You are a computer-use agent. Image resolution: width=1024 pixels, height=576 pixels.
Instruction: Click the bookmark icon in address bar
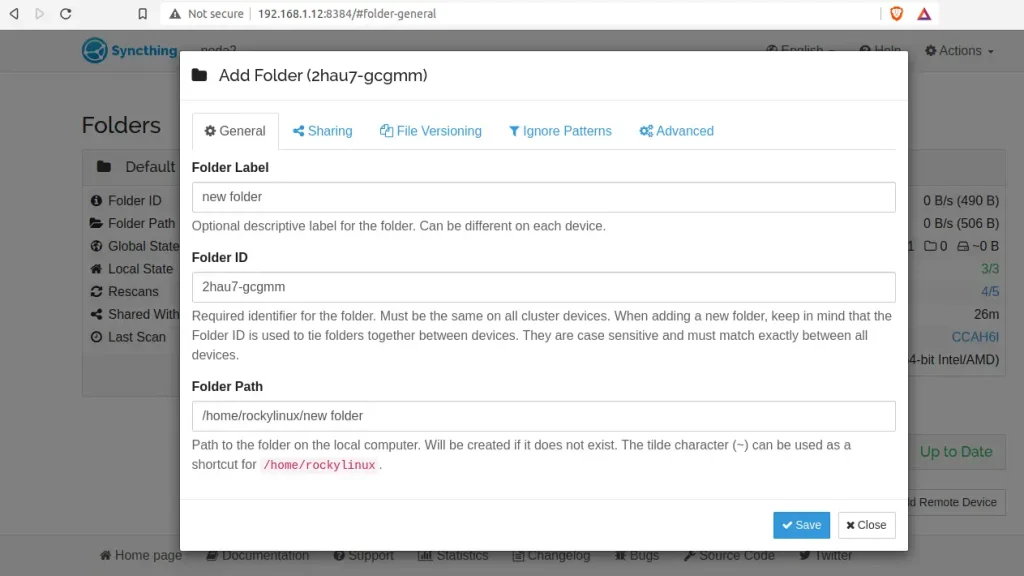pyautogui.click(x=143, y=14)
